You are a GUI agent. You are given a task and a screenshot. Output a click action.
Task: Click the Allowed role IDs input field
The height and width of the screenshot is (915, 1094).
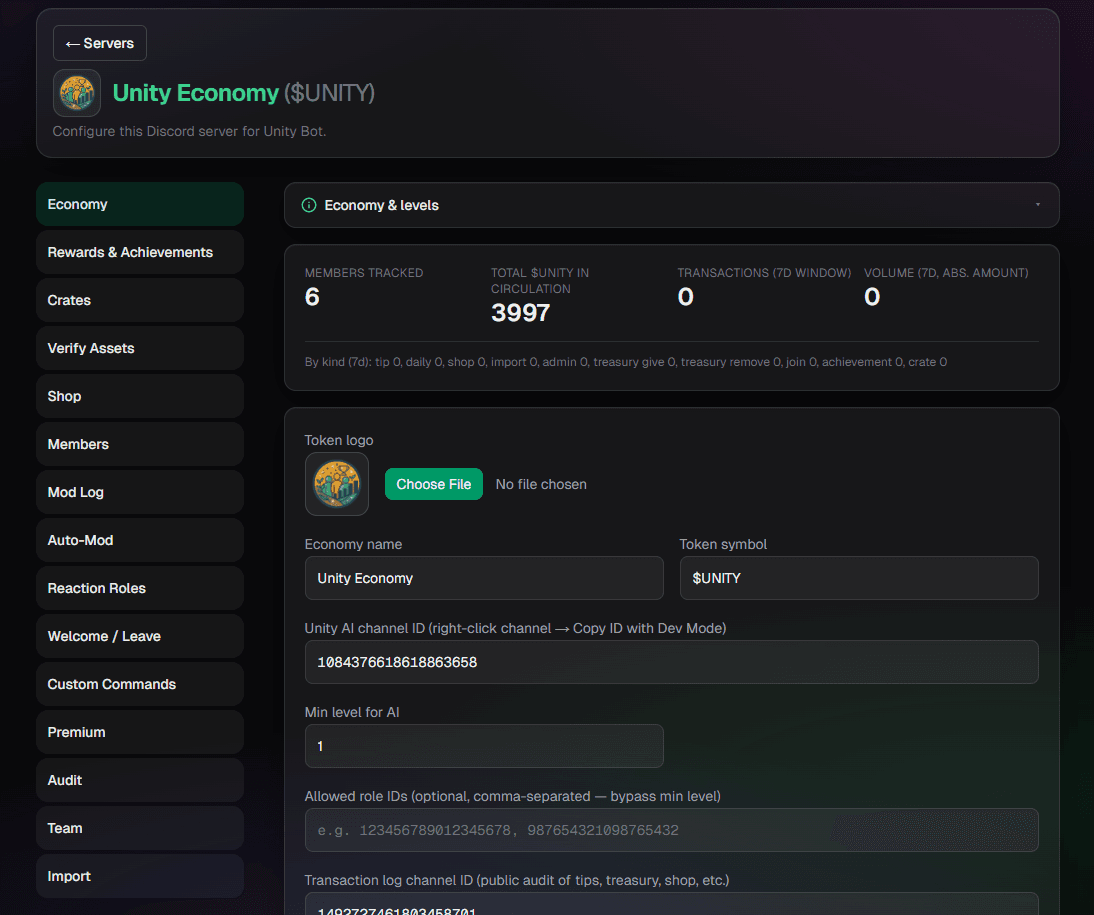[671, 830]
